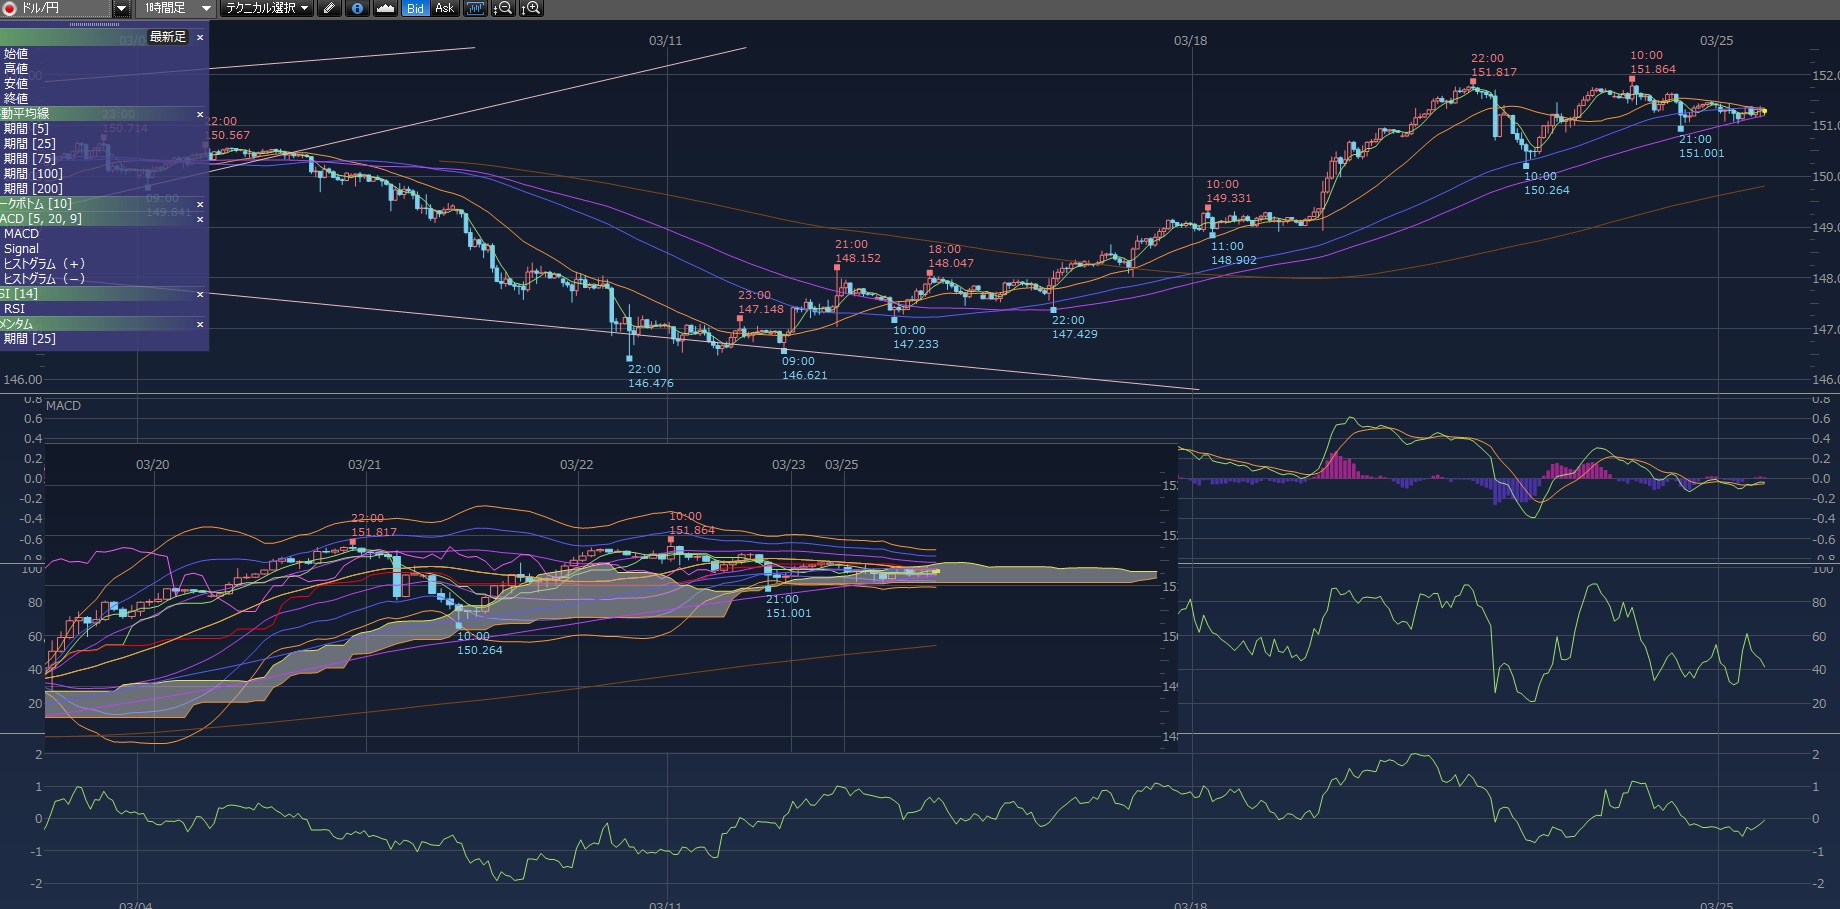1840x909 pixels.
Task: Click the 22:00 151.817 high price marker
Action: coord(1474,80)
